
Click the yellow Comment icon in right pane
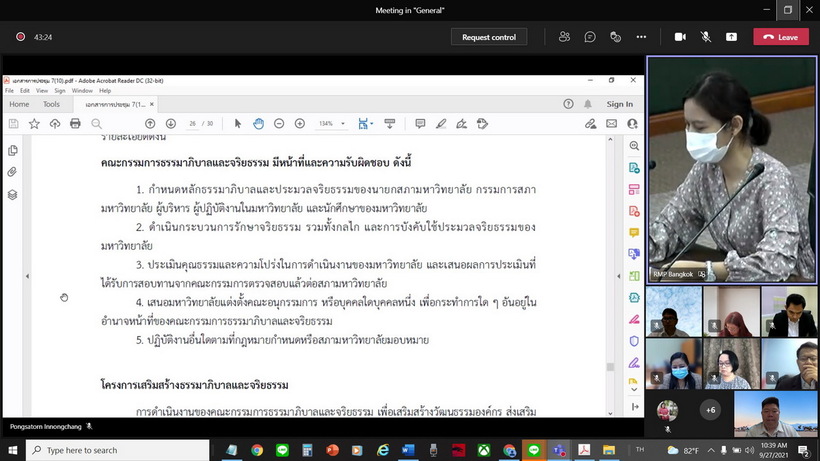click(634, 233)
